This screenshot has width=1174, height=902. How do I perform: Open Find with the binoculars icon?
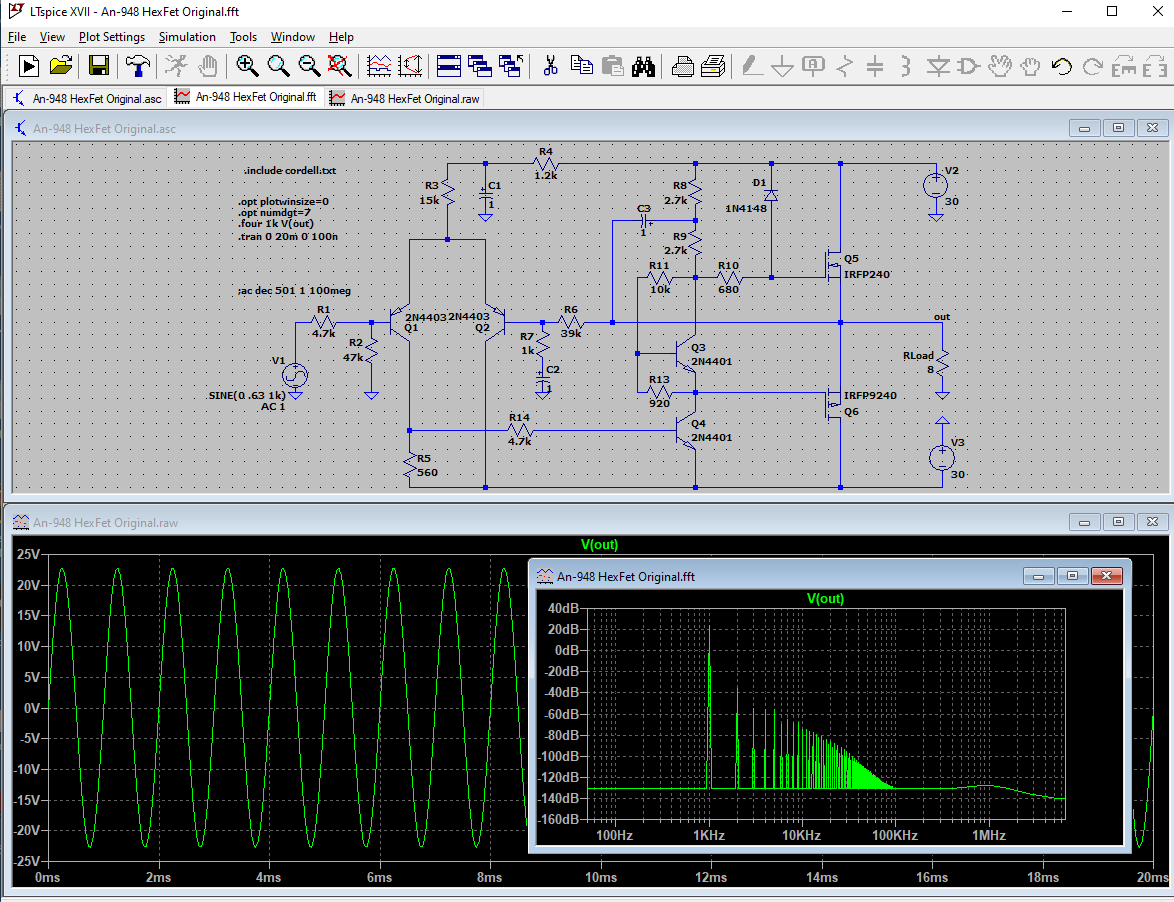coord(643,66)
